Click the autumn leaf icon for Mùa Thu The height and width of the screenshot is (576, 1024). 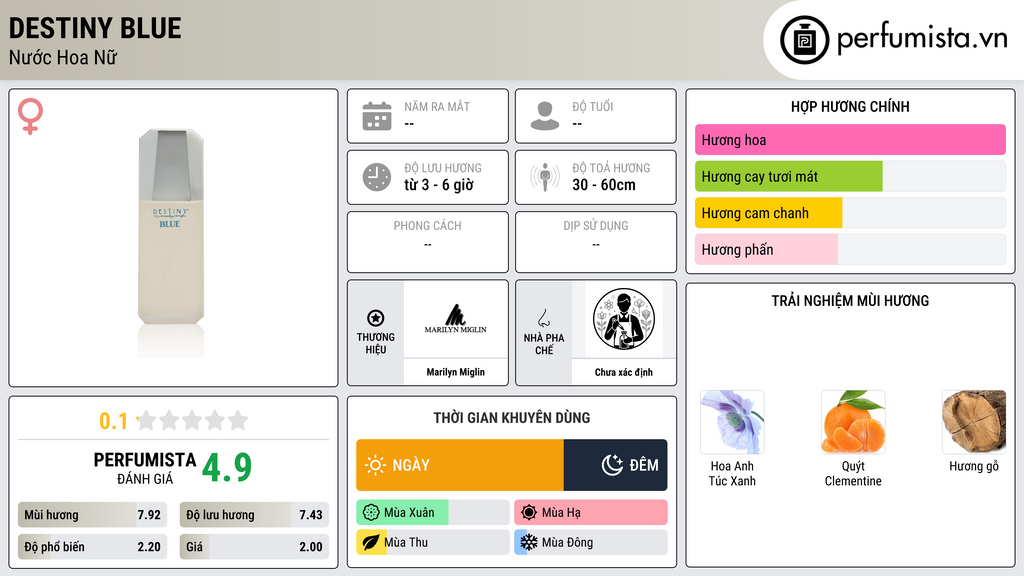(x=371, y=542)
